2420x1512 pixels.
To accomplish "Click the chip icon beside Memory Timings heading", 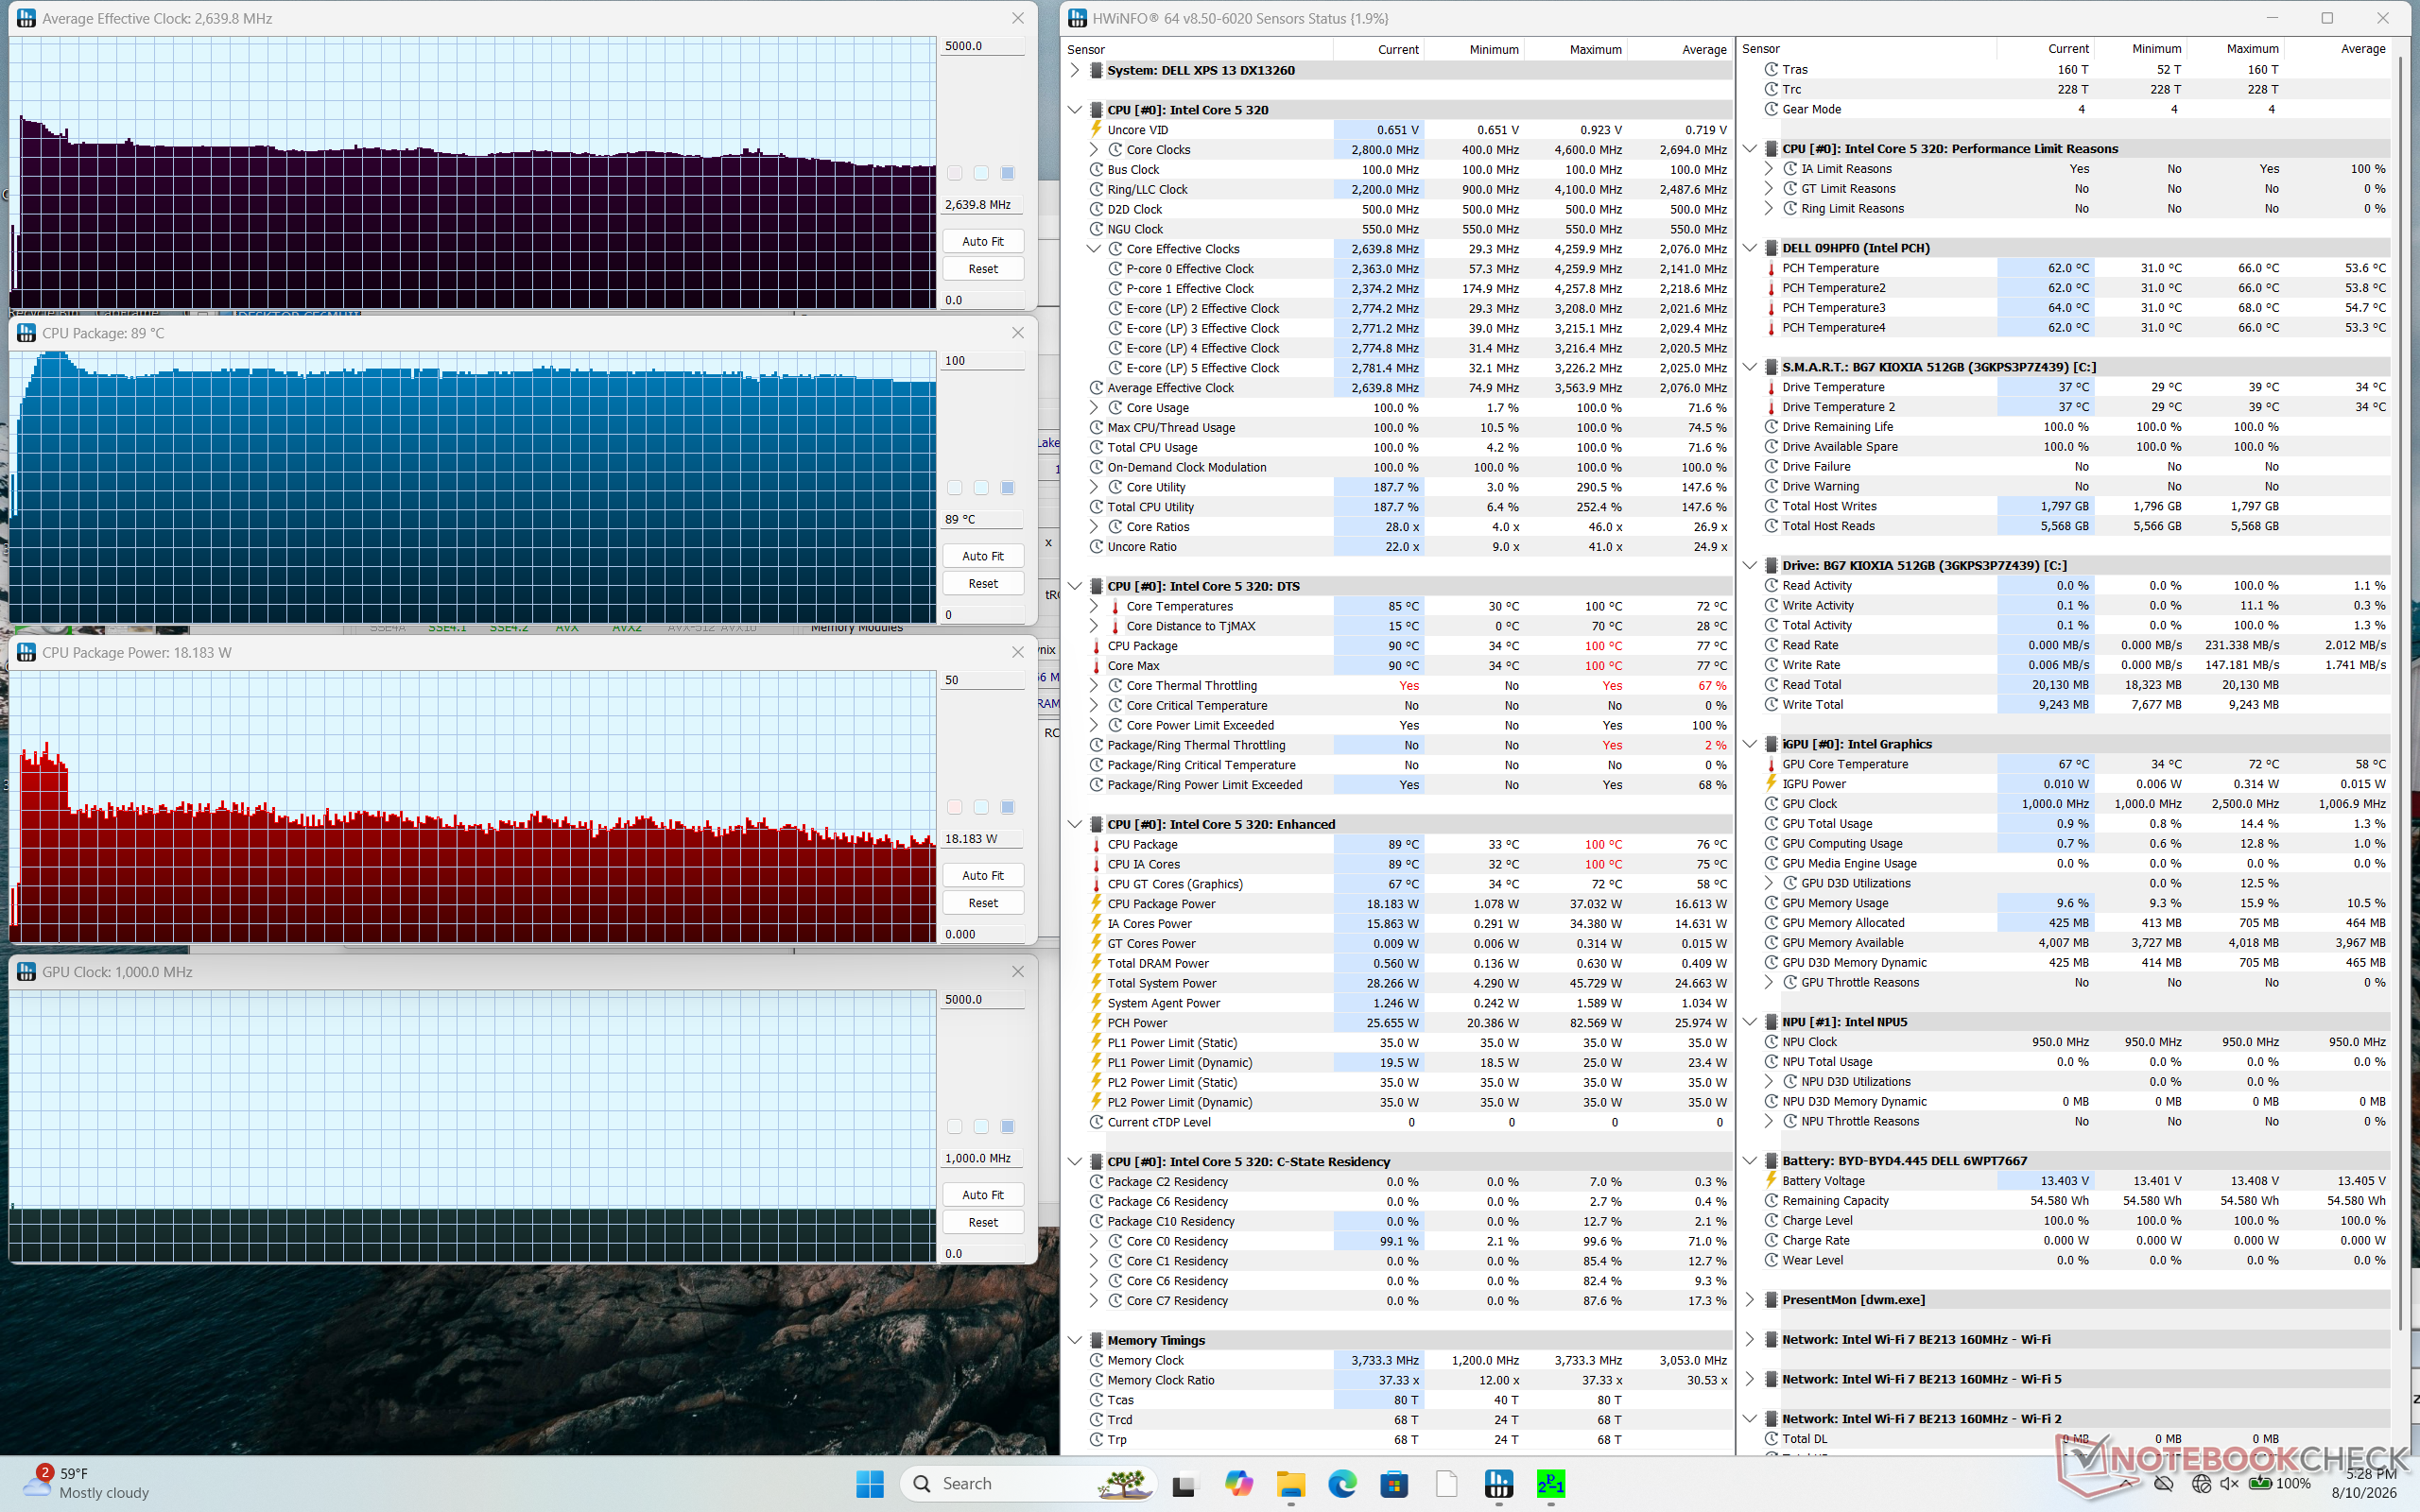I will pyautogui.click(x=1096, y=1340).
